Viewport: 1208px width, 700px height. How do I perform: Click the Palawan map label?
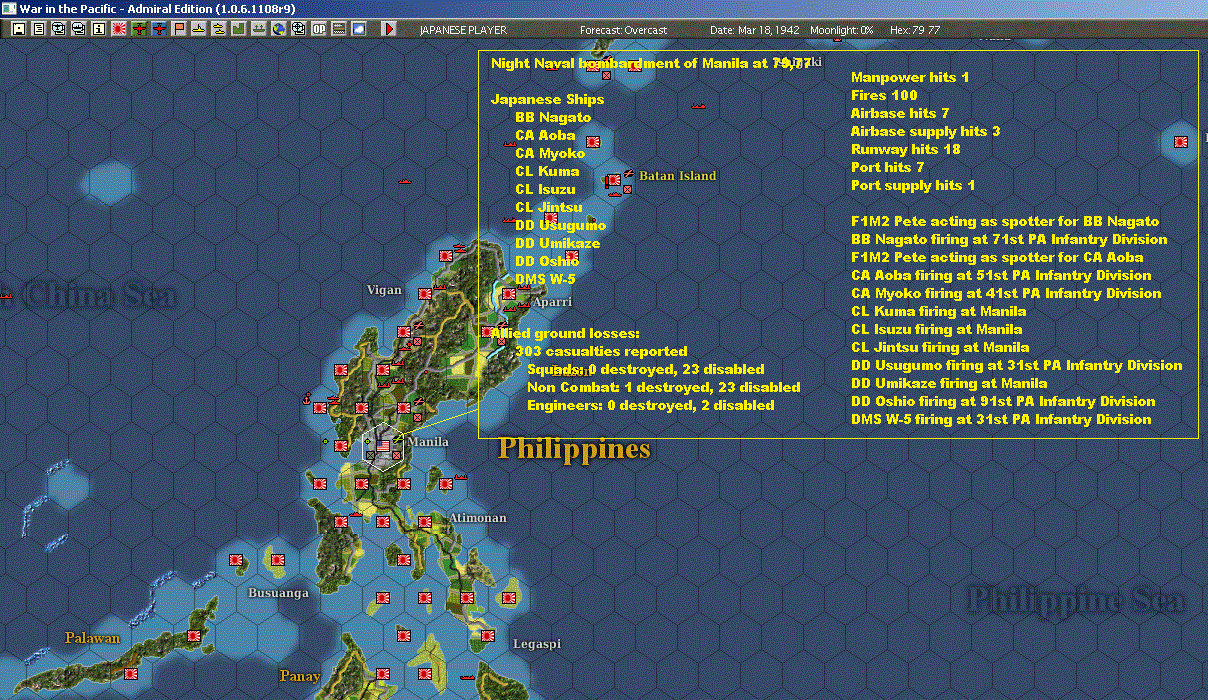[x=92, y=638]
